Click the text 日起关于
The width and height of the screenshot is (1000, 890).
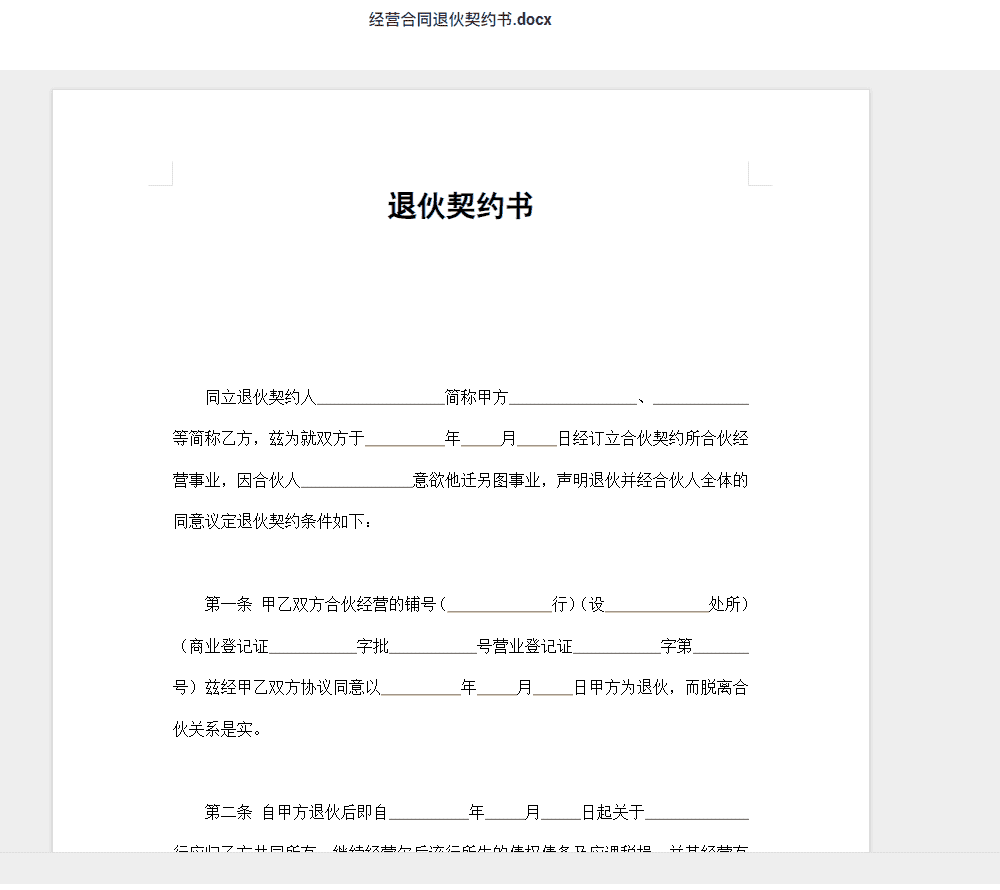(613, 812)
